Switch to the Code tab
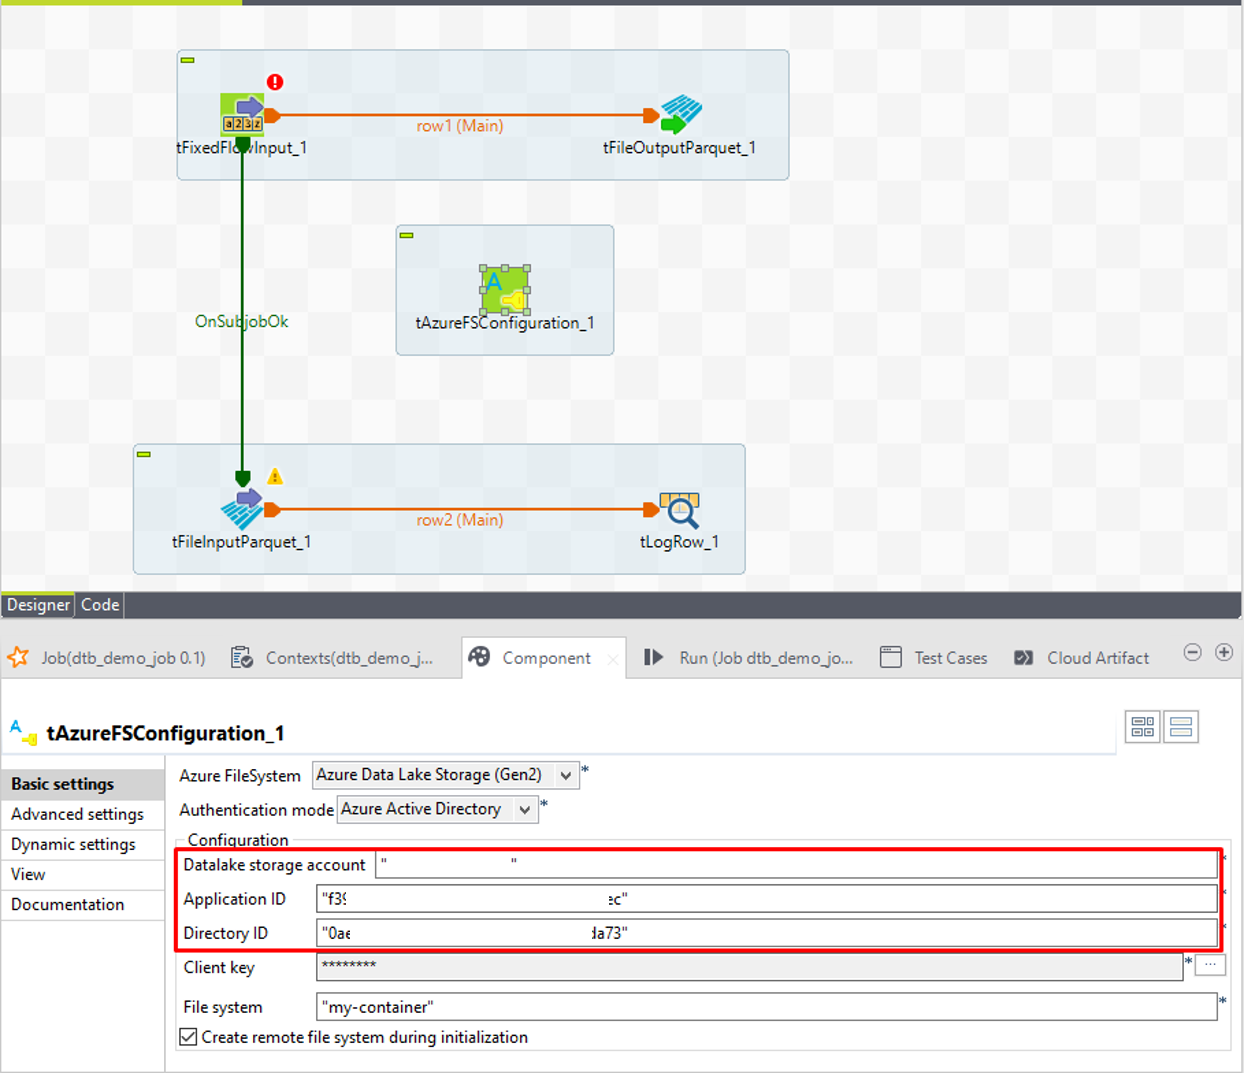This screenshot has height=1073, width=1244. point(100,604)
